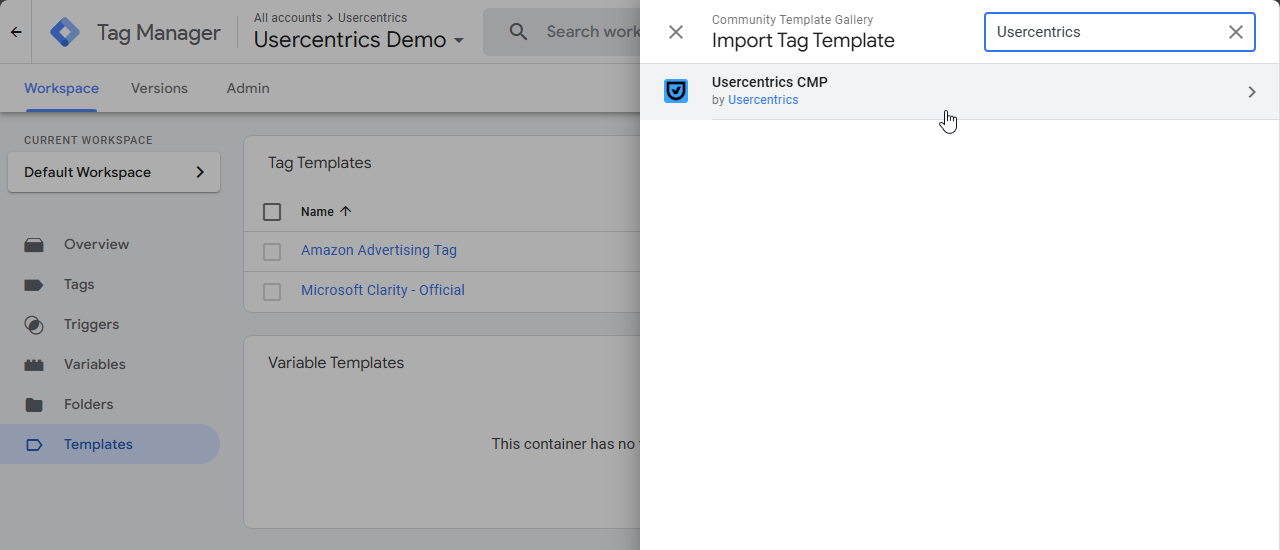The width and height of the screenshot is (1280, 550).
Task: Check the Amazon Advertising Tag checkbox
Action: click(272, 251)
